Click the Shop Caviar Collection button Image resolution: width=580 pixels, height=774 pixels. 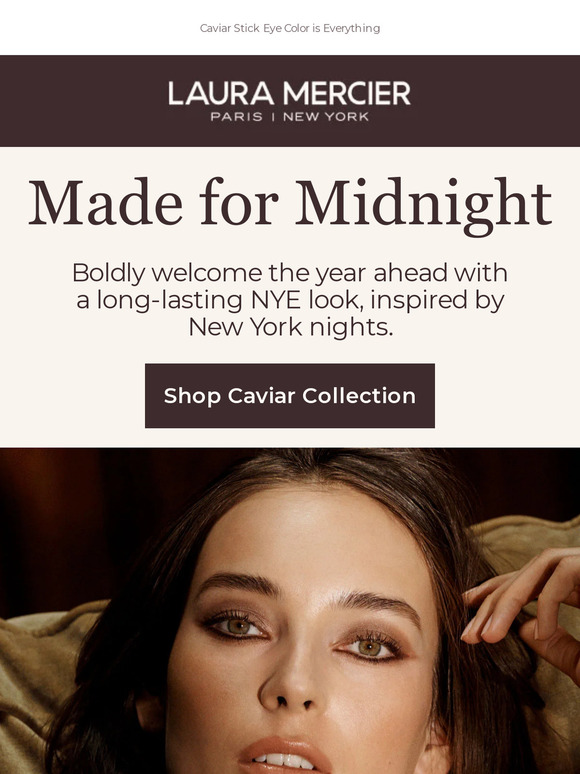[x=290, y=396]
